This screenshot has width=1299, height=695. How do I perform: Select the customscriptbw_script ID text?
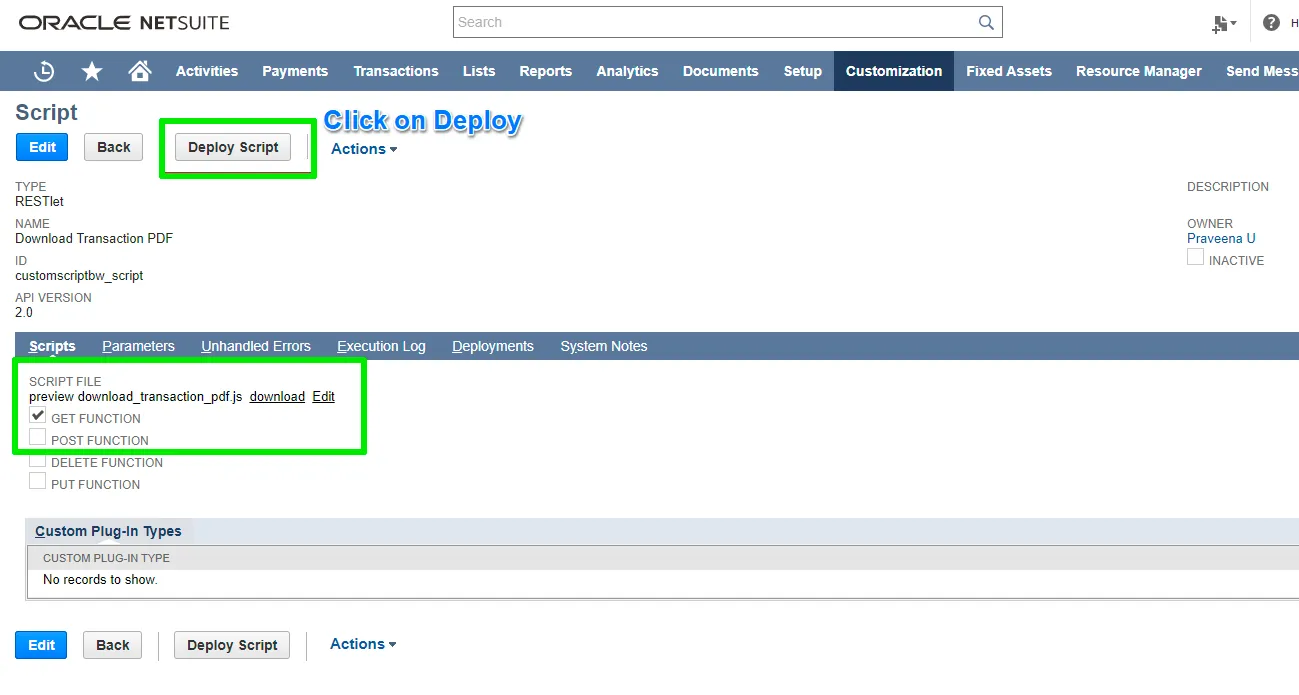(x=79, y=276)
